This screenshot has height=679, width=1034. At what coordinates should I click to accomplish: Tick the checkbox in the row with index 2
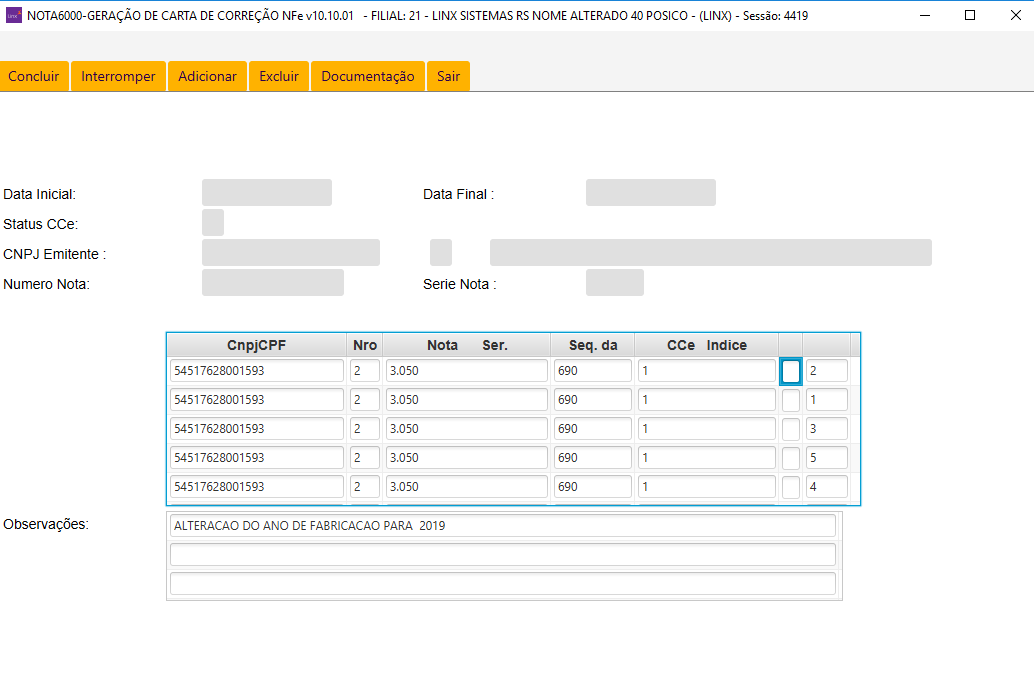coord(791,371)
